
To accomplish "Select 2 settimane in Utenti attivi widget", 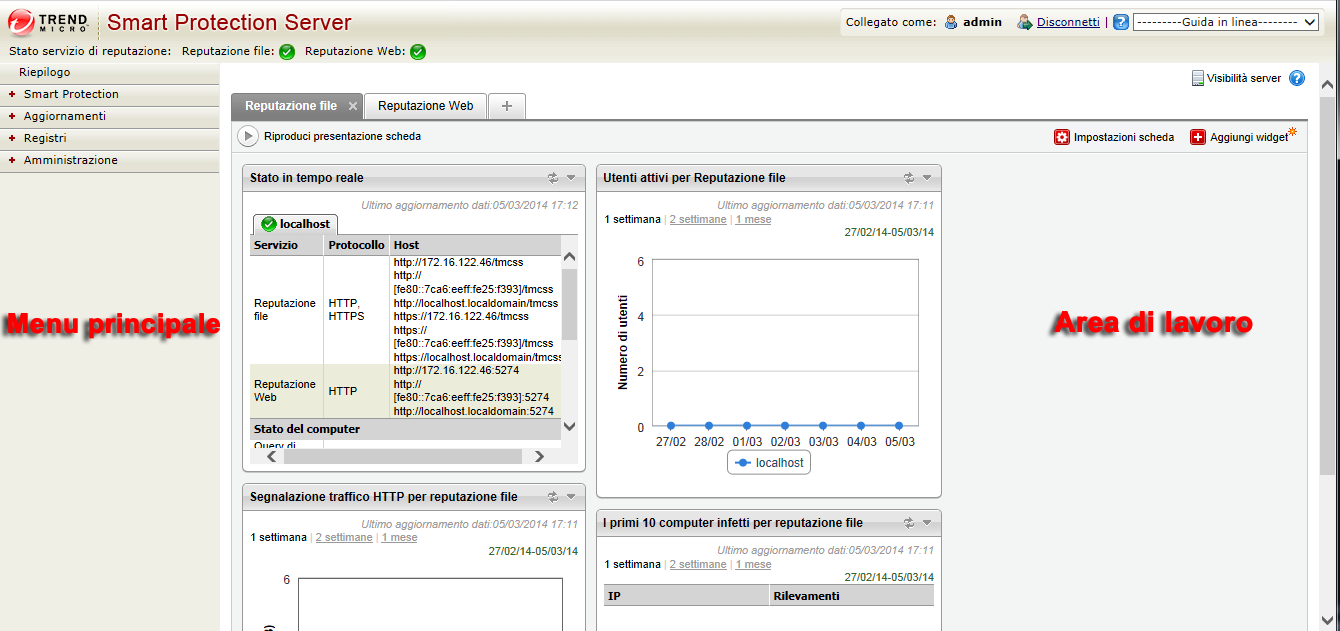I will (x=698, y=219).
